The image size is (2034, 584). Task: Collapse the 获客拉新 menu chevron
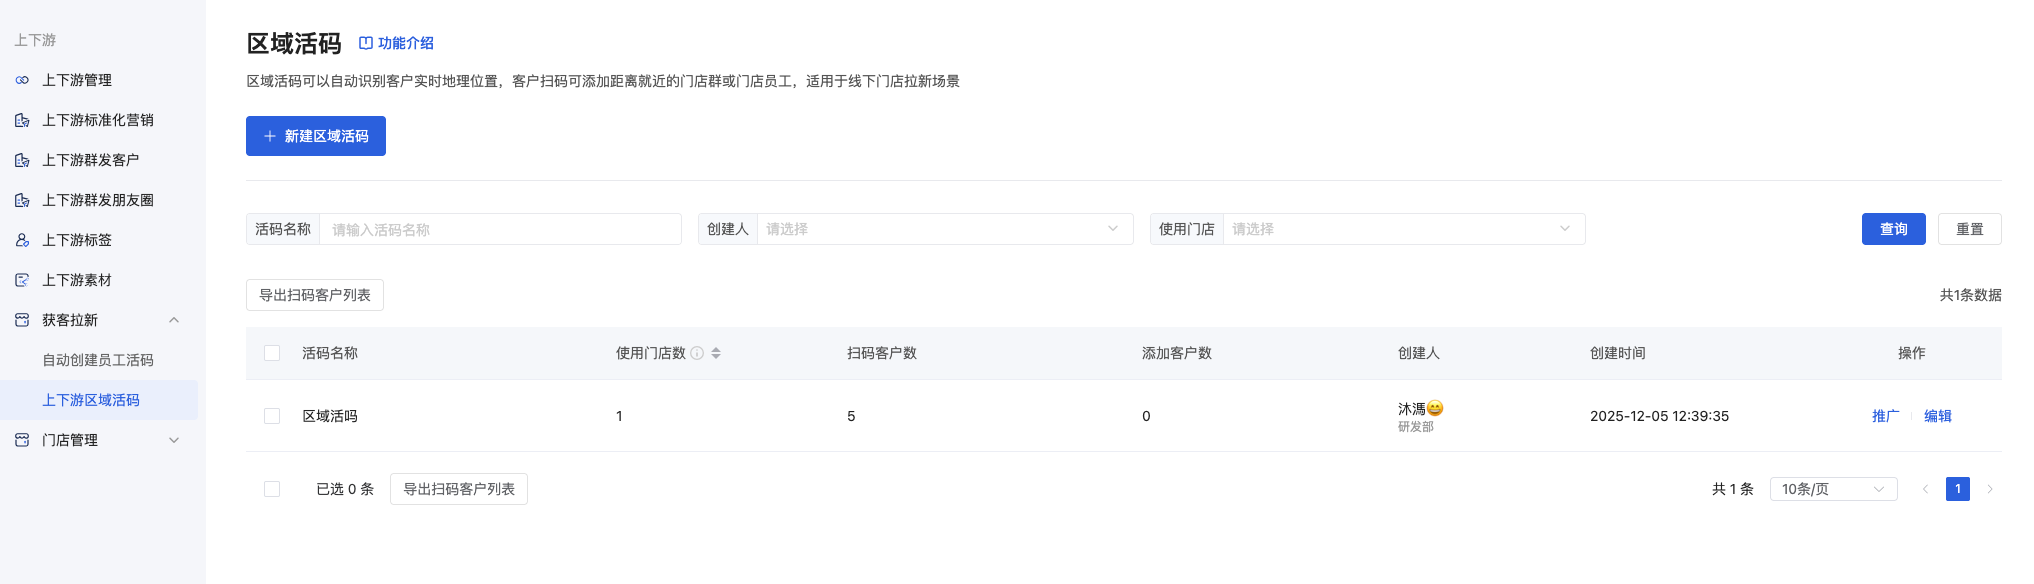174,320
